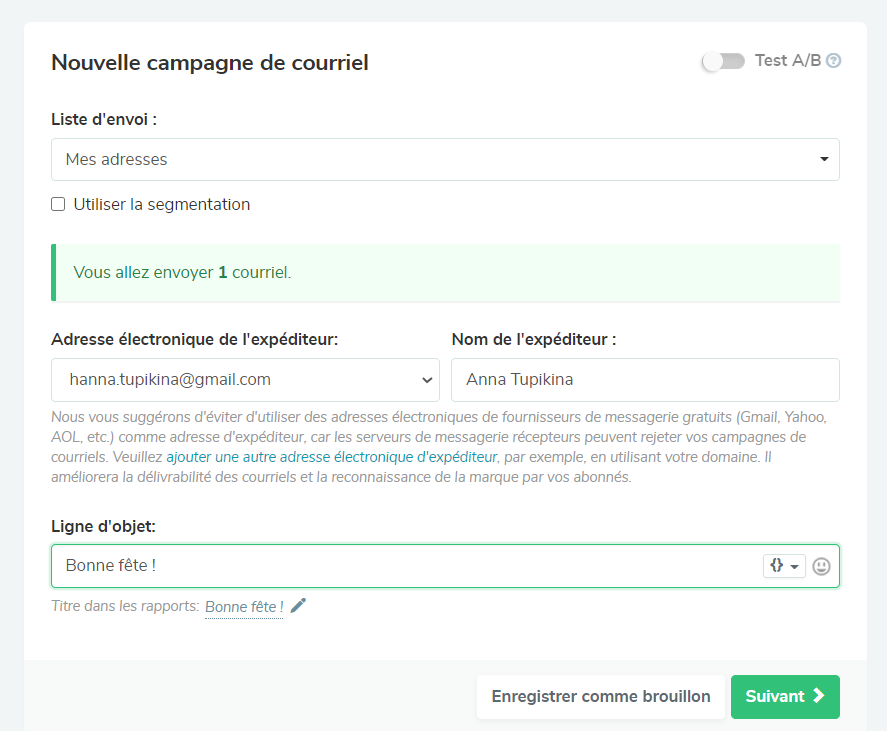Open the "Mes adresses" mailing list dropdown
Viewport: 887px width, 731px height.
pos(445,159)
